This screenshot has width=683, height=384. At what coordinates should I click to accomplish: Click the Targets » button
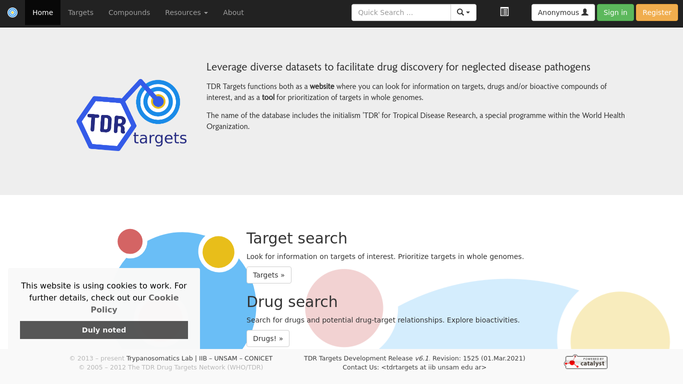pos(269,275)
